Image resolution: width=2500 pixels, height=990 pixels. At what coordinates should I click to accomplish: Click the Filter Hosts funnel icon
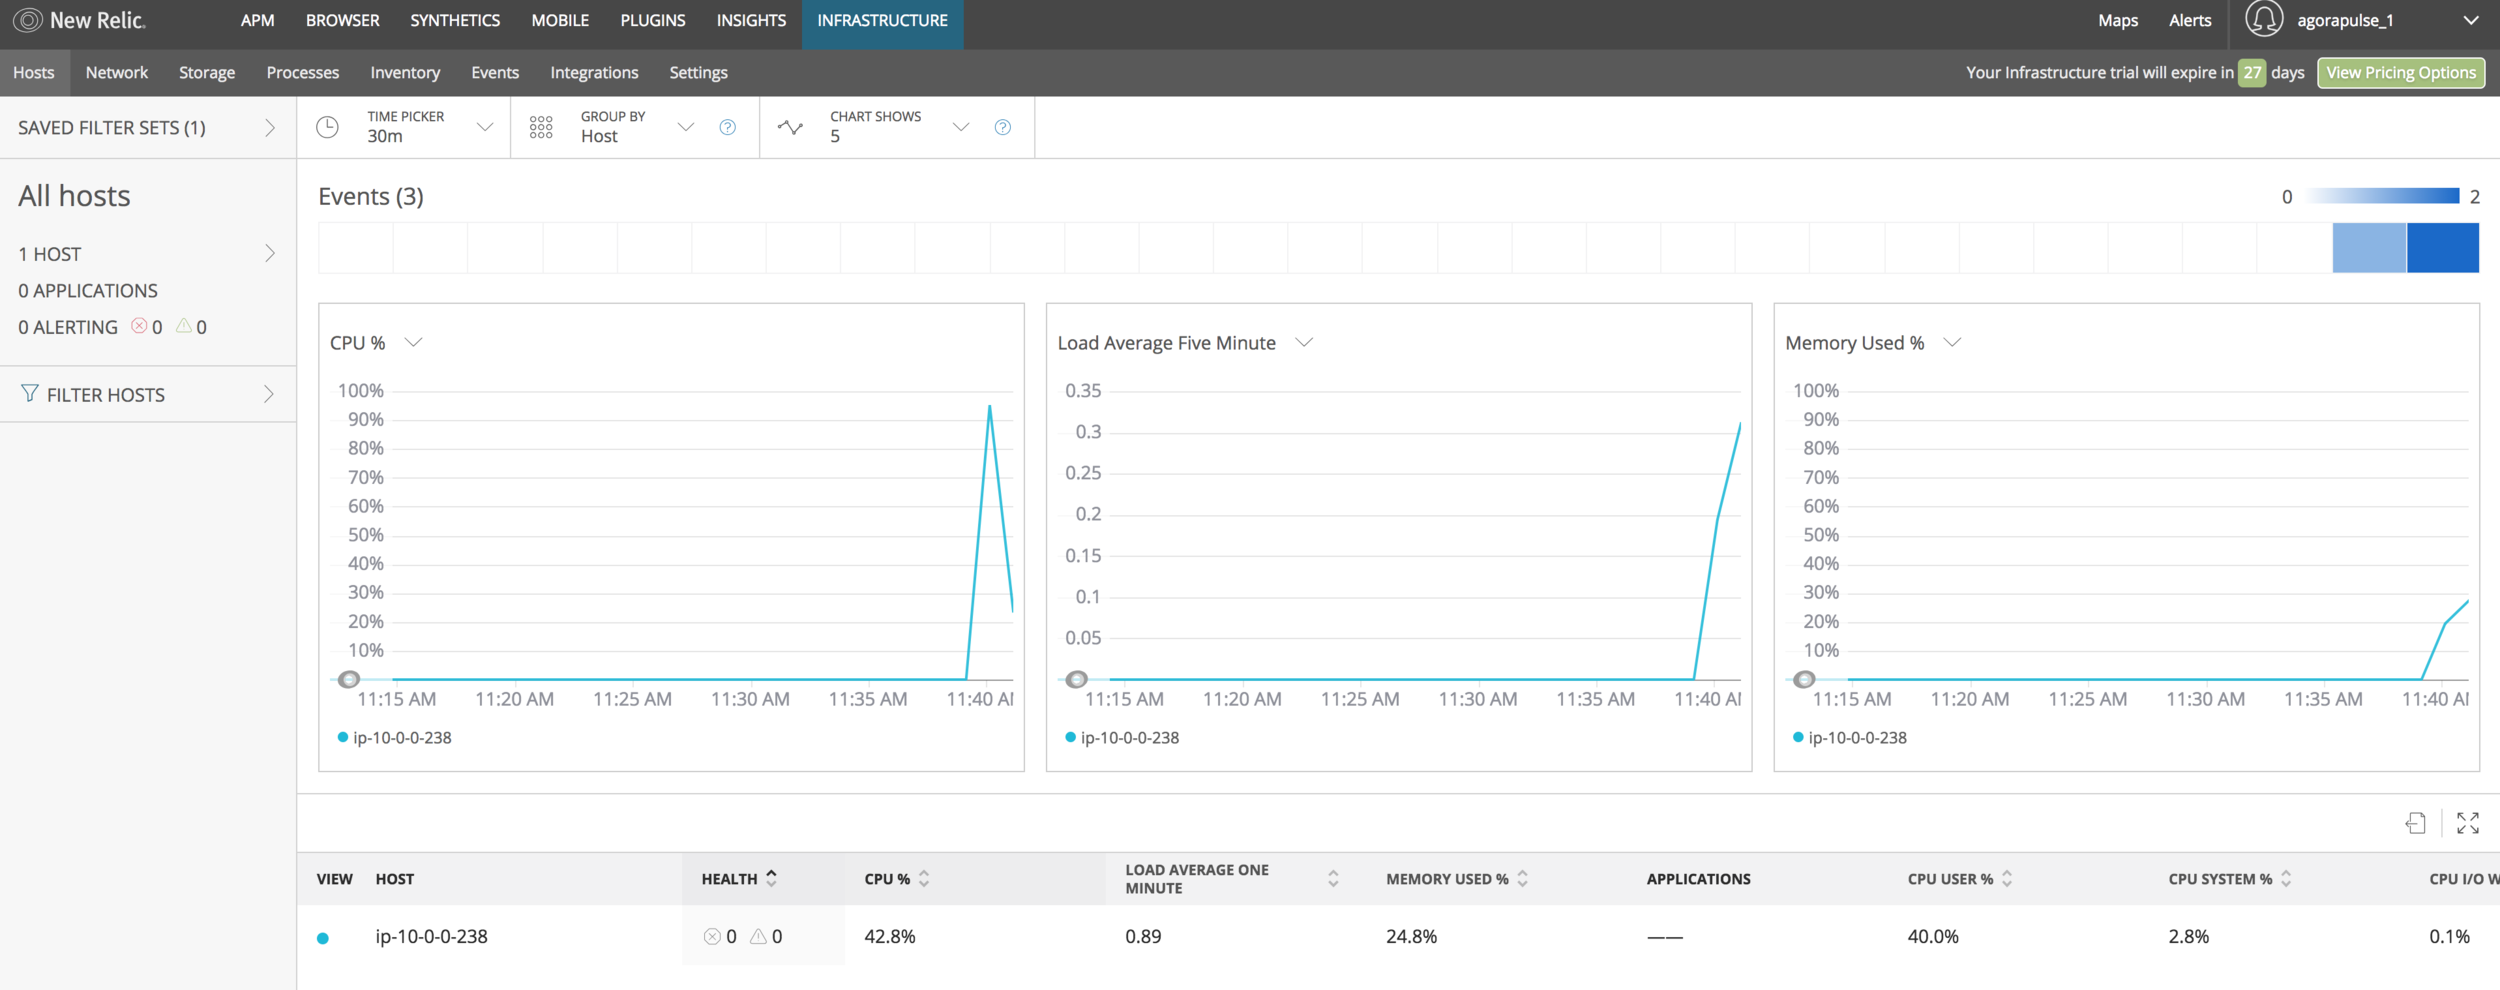[x=29, y=394]
